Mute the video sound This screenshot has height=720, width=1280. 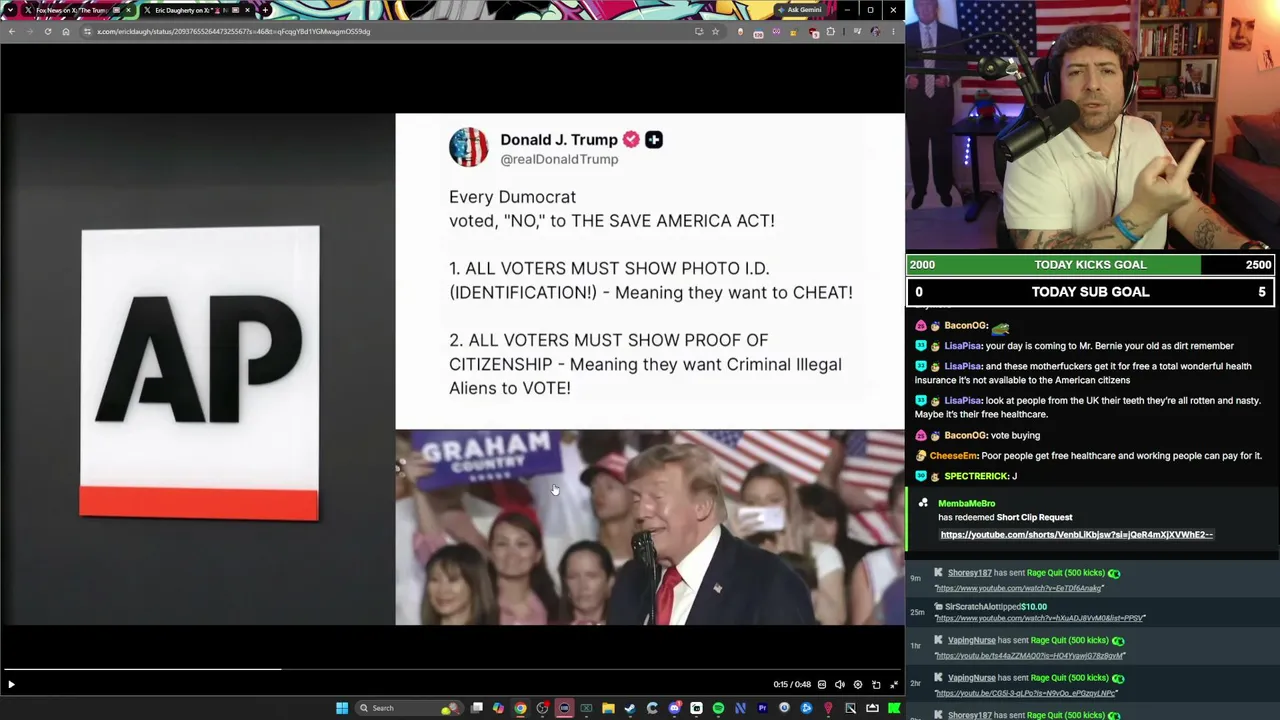coord(840,685)
